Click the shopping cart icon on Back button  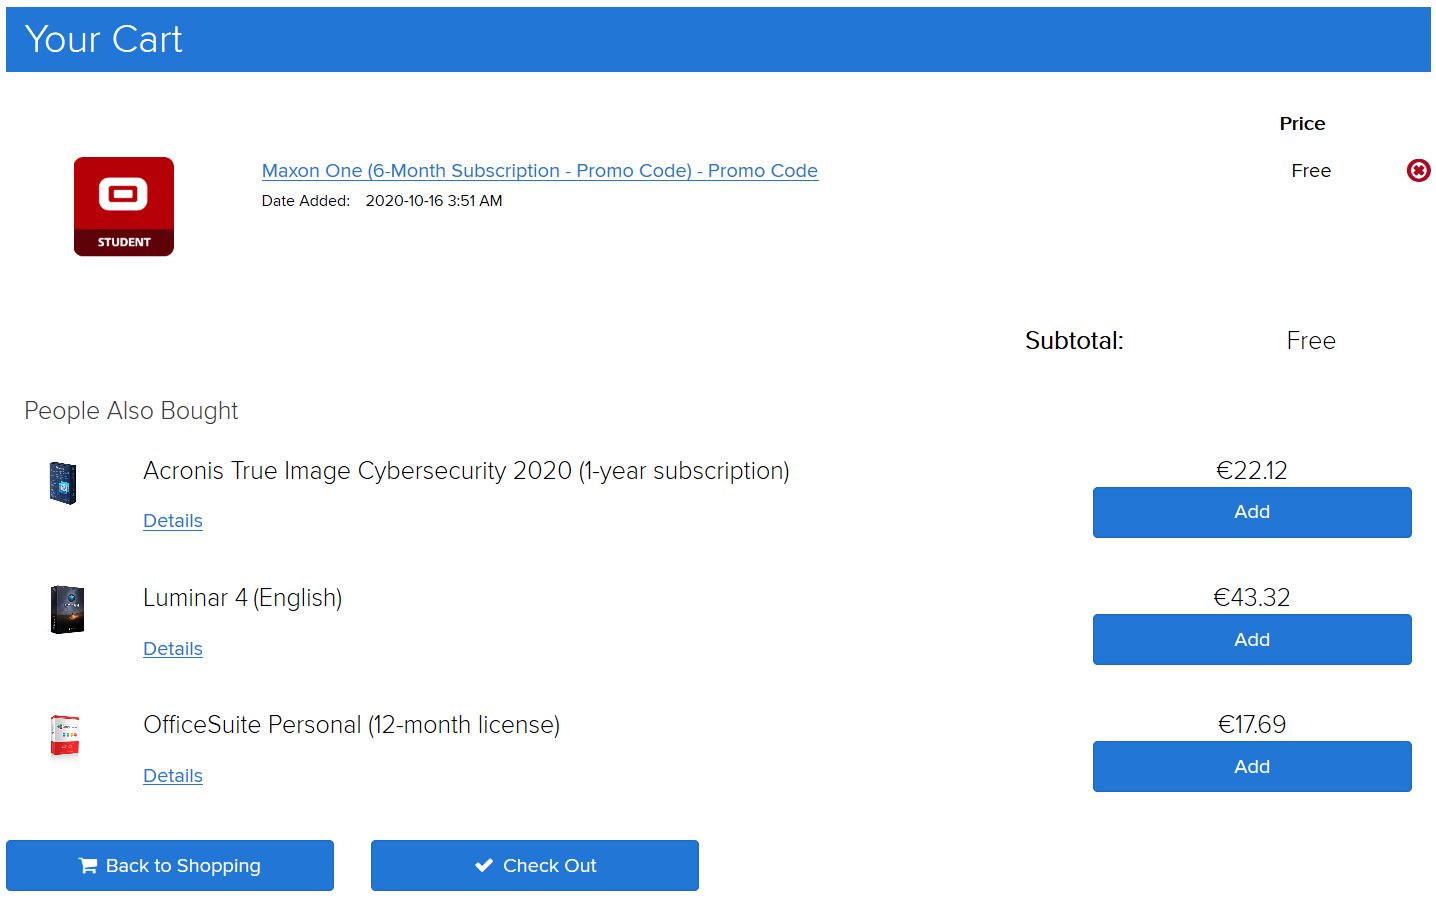click(x=88, y=866)
